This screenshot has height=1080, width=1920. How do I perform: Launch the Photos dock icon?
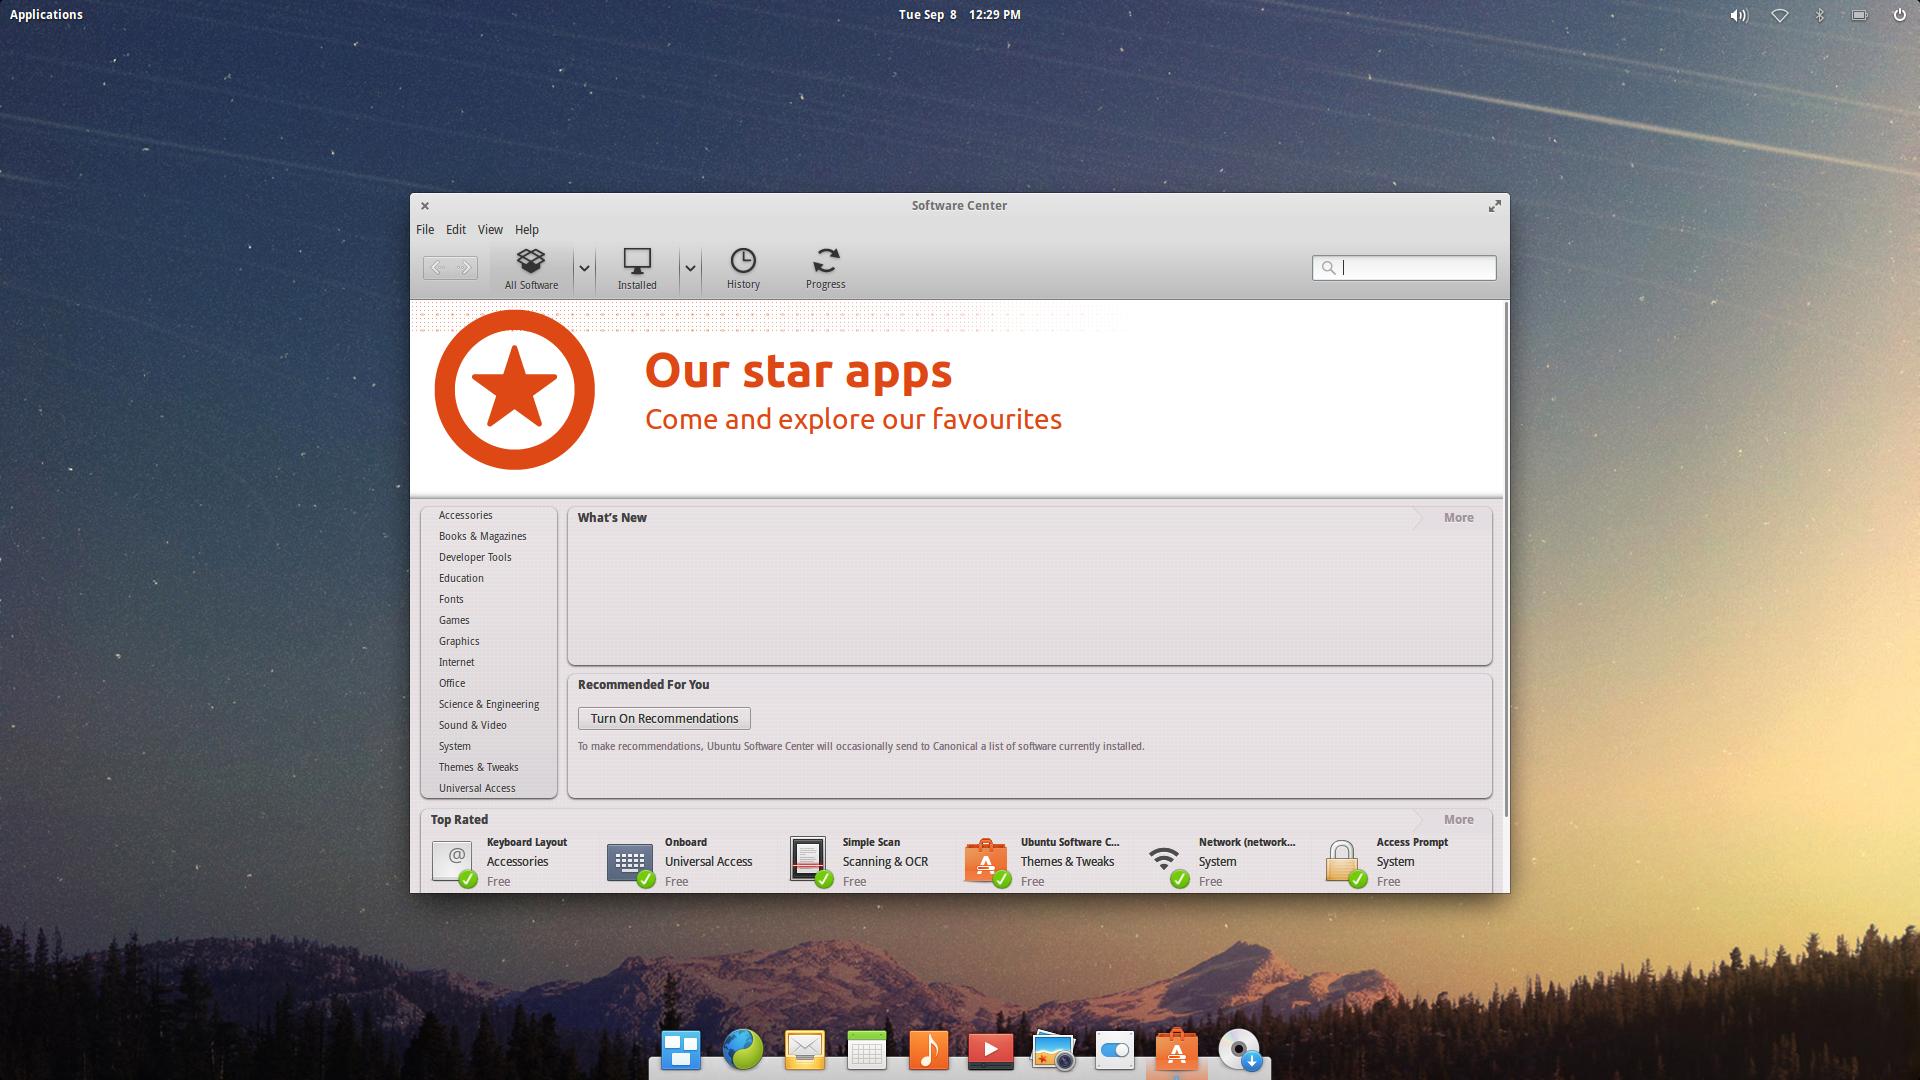[1053, 1050]
